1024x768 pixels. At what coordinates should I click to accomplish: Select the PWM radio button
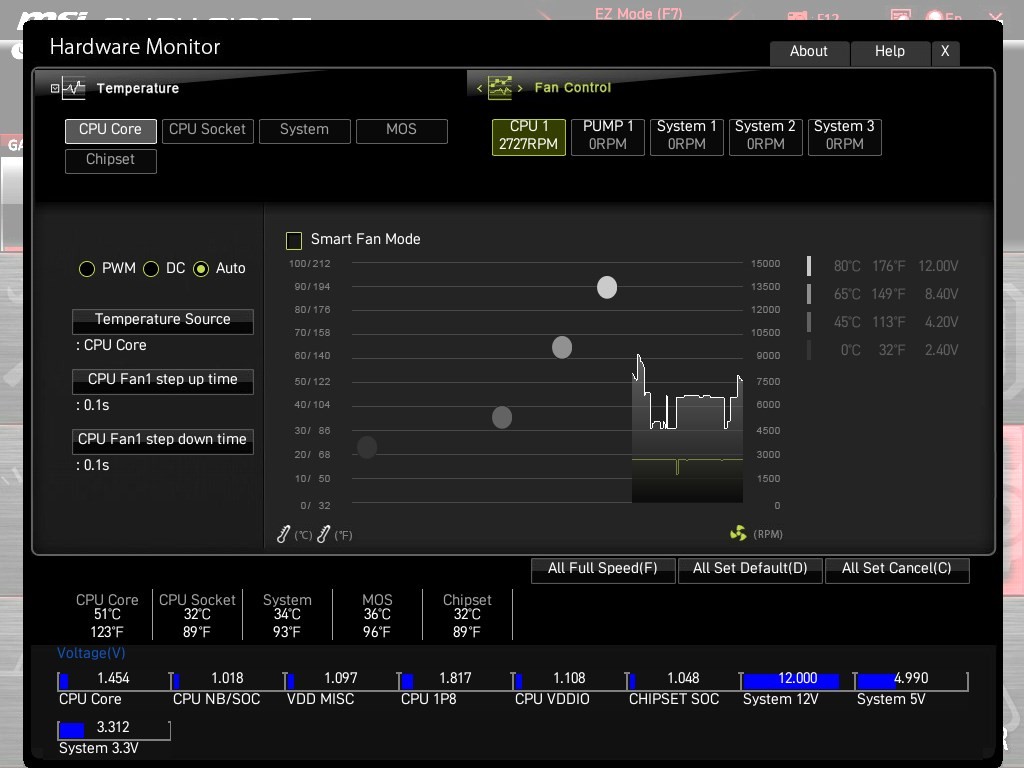click(87, 269)
